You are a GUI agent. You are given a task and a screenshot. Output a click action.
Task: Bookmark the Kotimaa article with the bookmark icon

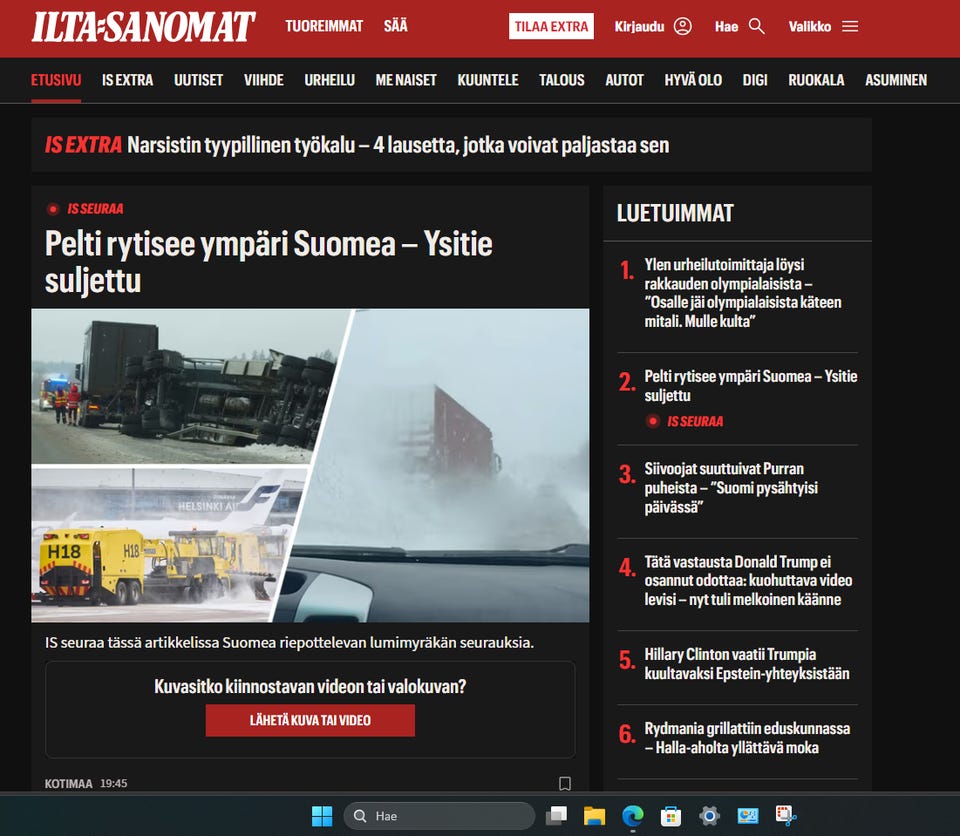tap(565, 783)
